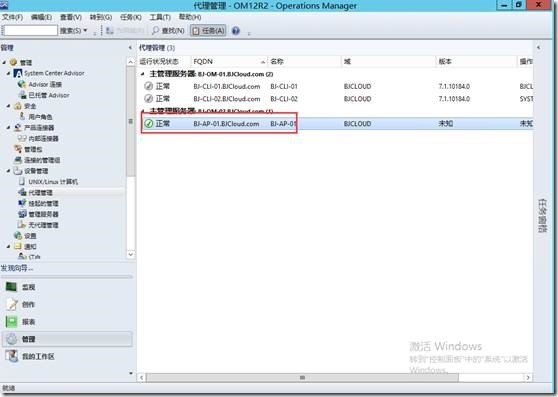Viewport: 558px width, 397px height.
Task: Open the 挂起的管理 node icon
Action: pyautogui.click(x=22, y=203)
